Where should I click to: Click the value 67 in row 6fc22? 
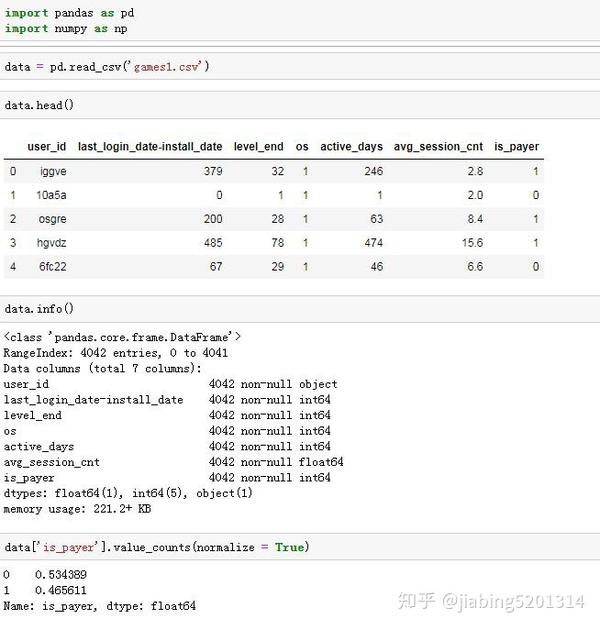pos(216,267)
